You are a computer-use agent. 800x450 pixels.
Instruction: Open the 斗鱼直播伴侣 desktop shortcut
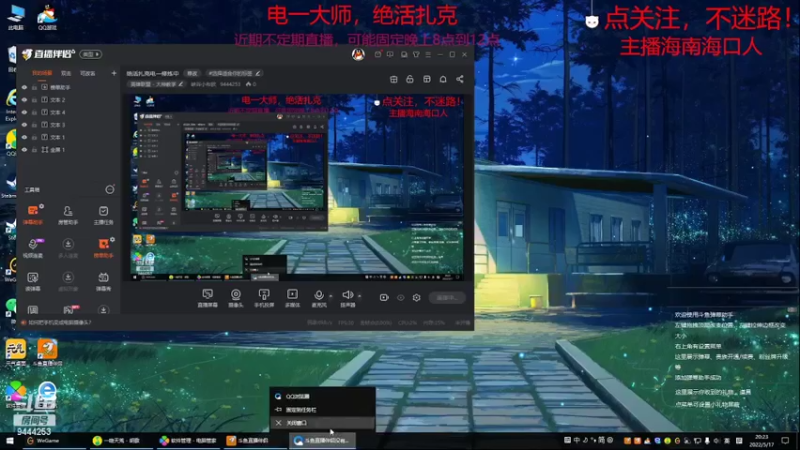pos(47,353)
